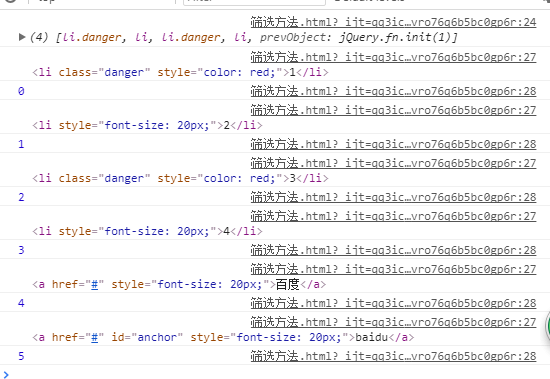Open the :28 source link beside output 0
Viewport: 550px width, 379px height.
point(393,91)
